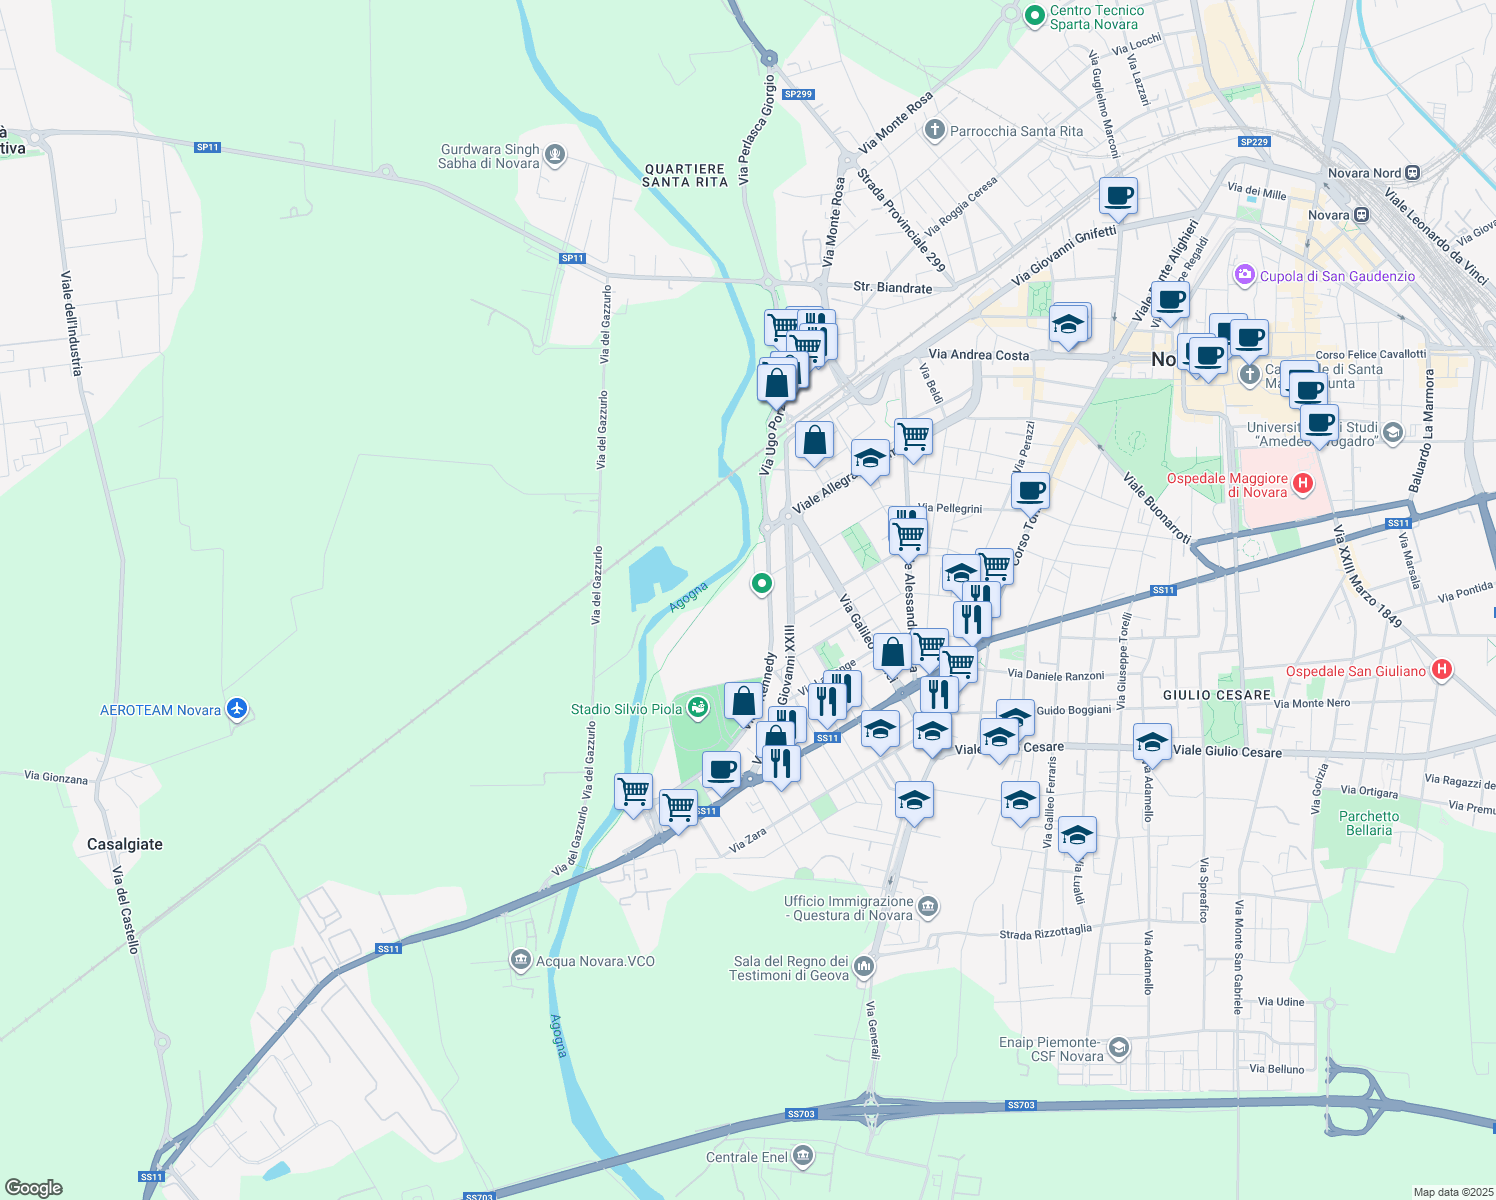This screenshot has height=1200, width=1496.
Task: Select the Sala del Regno dei Testimoni pin
Action: pyautogui.click(x=864, y=967)
